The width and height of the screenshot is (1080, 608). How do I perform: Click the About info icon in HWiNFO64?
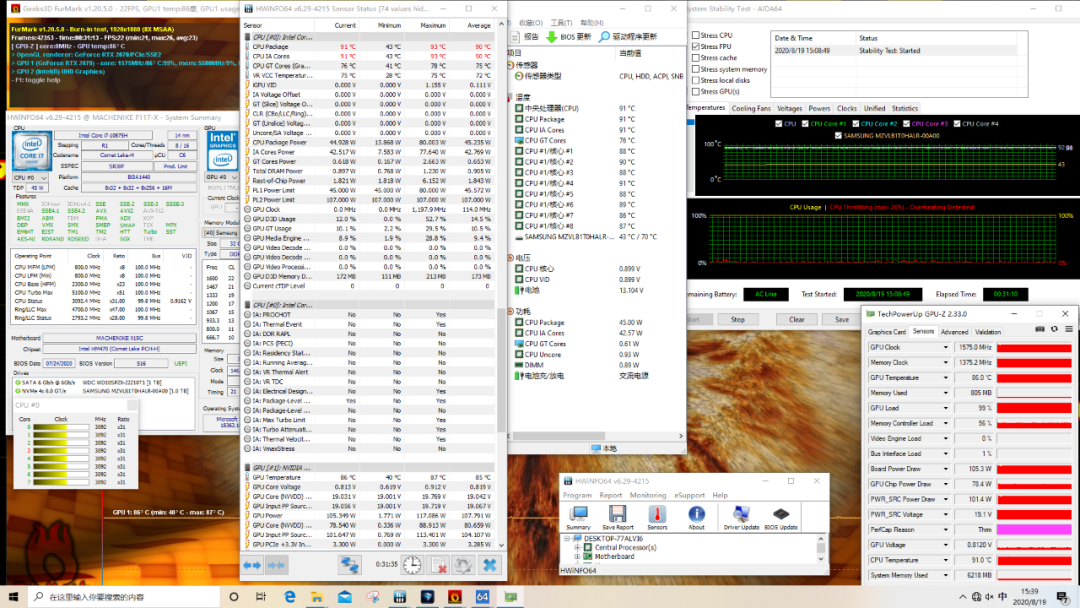[x=696, y=514]
